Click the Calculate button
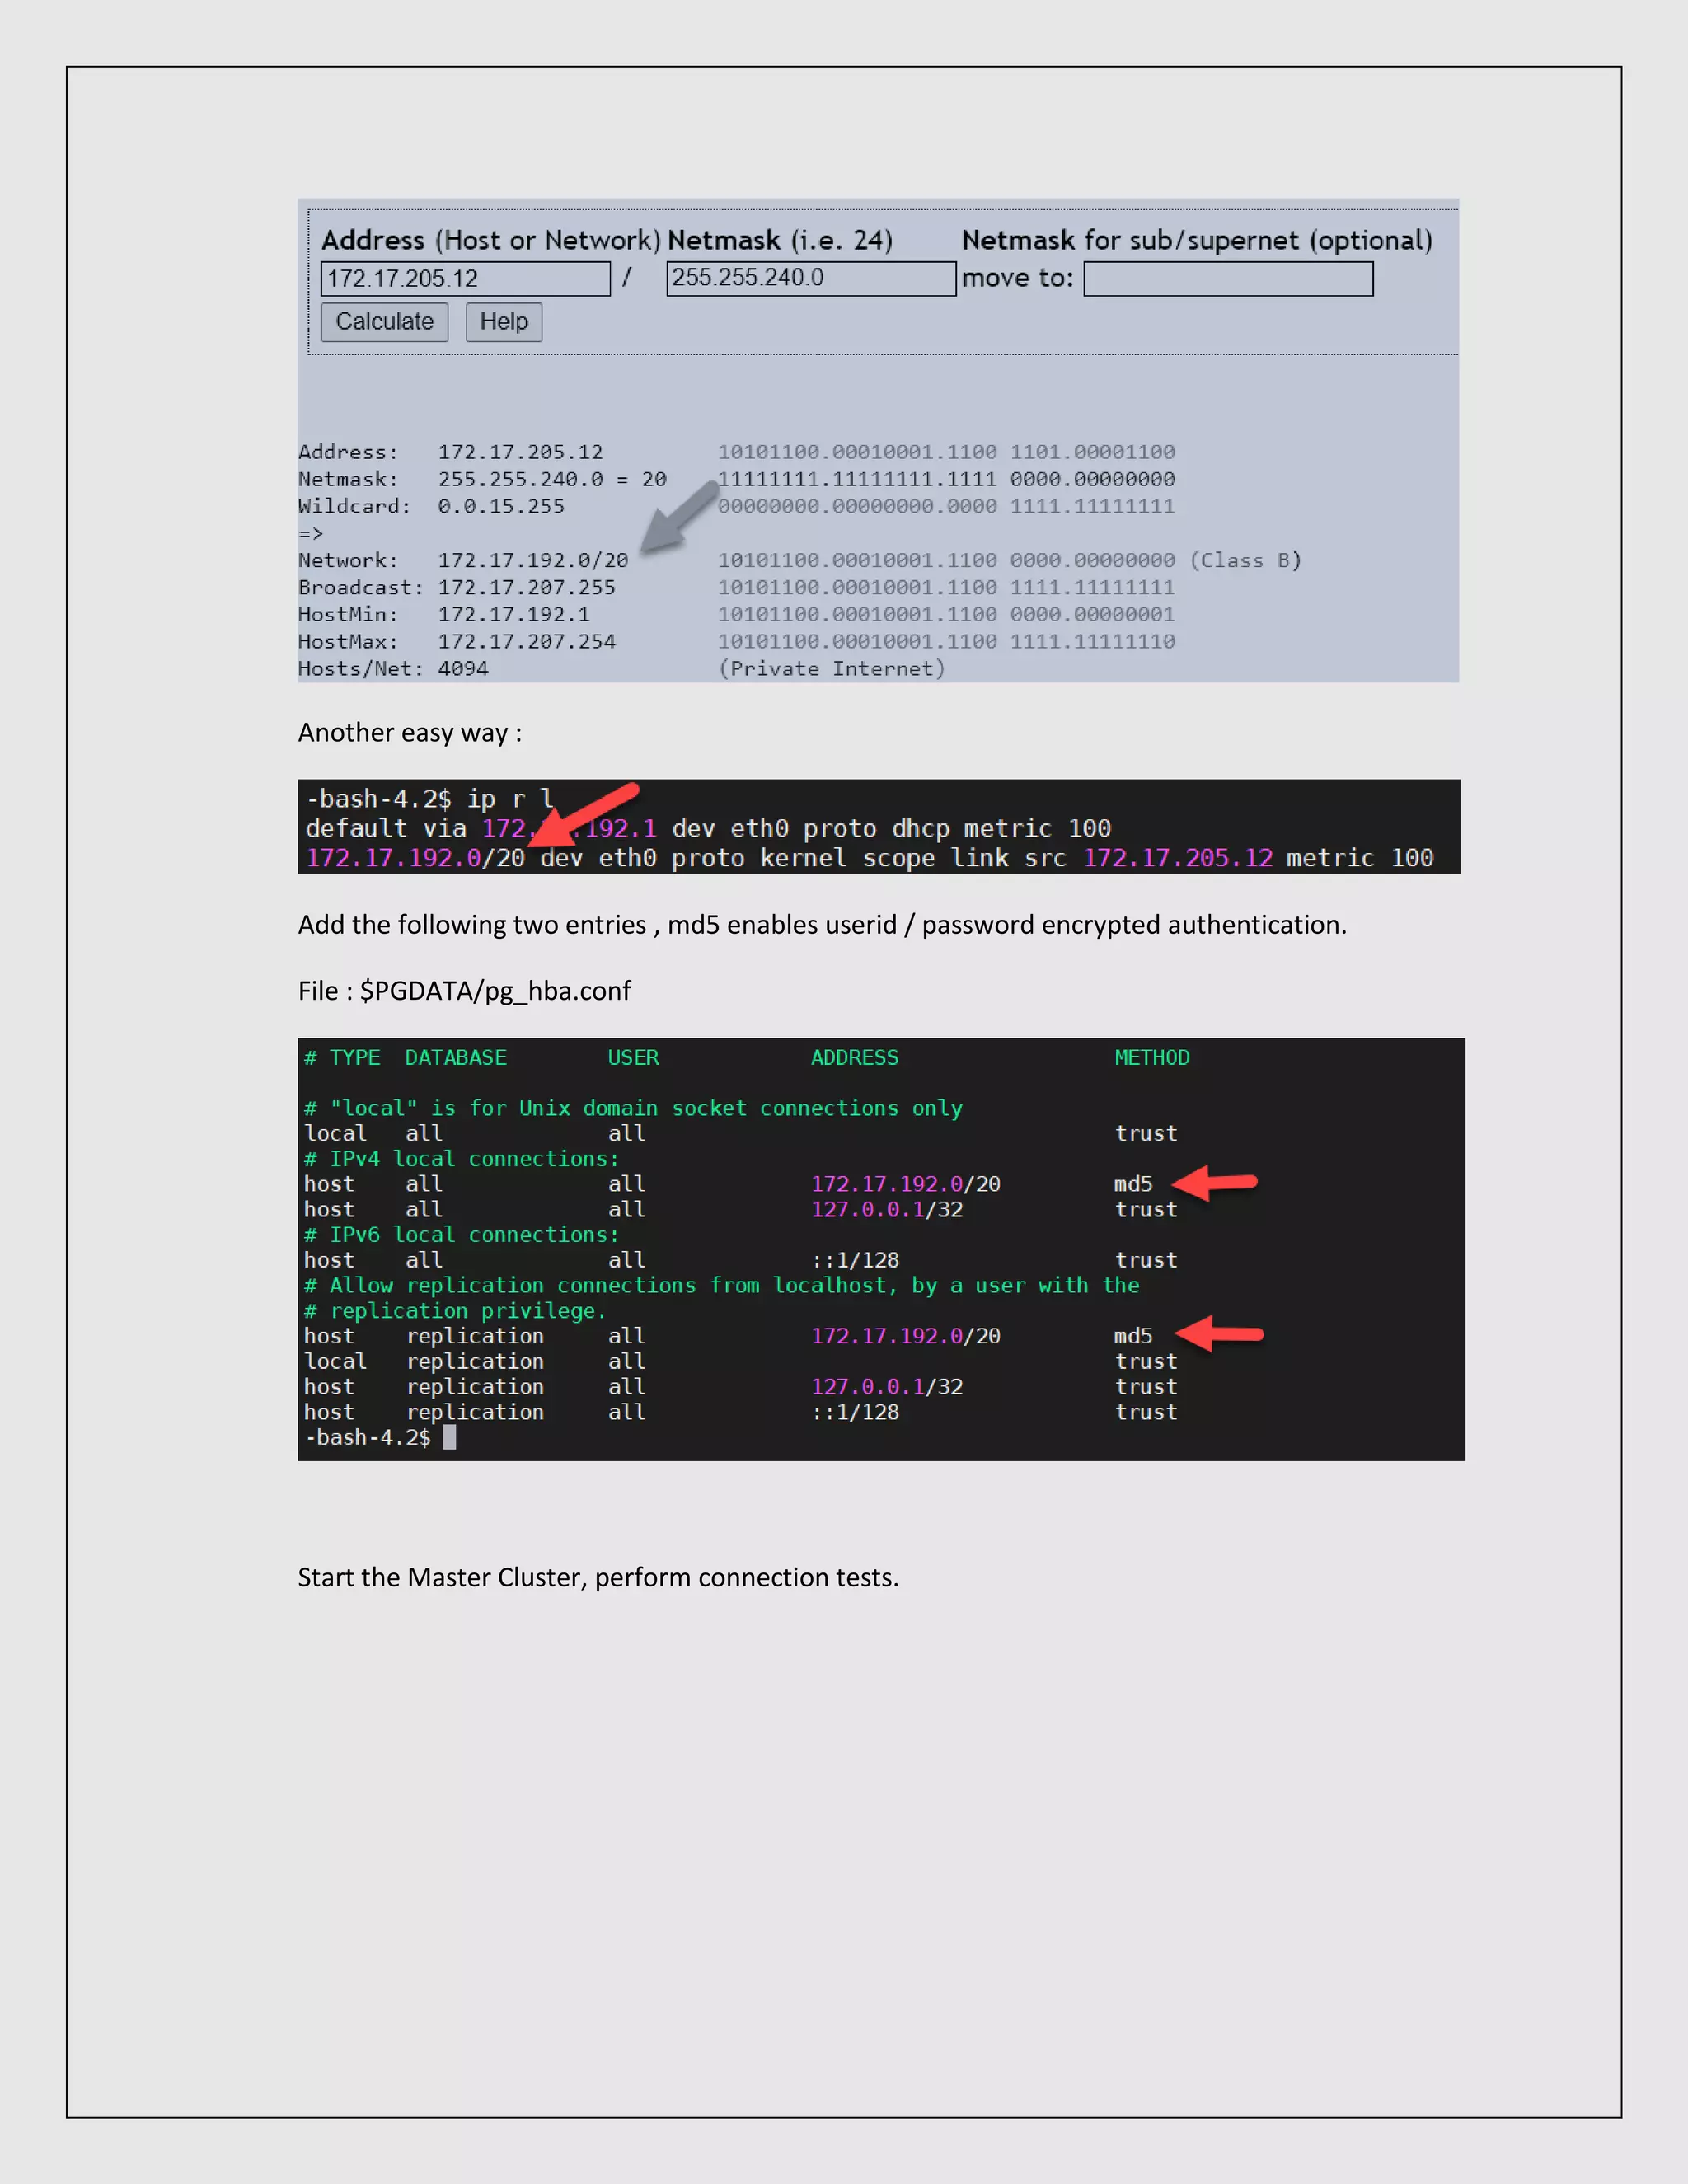This screenshot has height=2184, width=1688. pos(384,322)
